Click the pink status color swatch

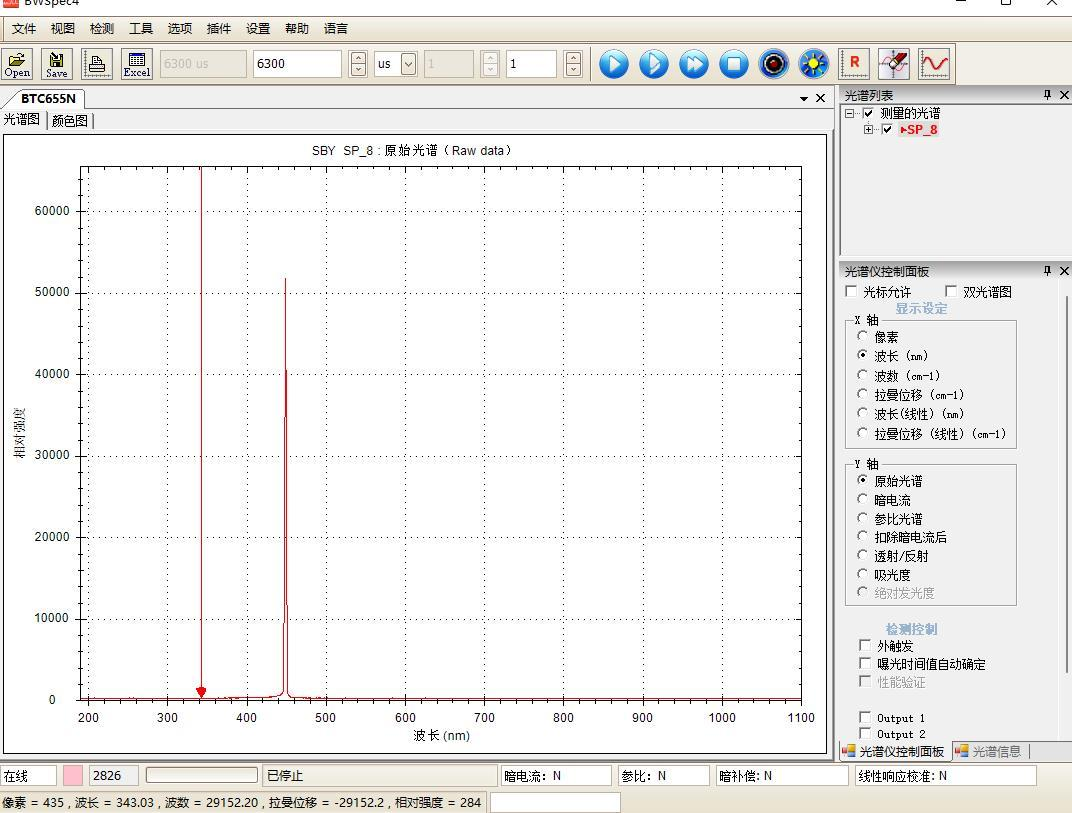coord(73,775)
